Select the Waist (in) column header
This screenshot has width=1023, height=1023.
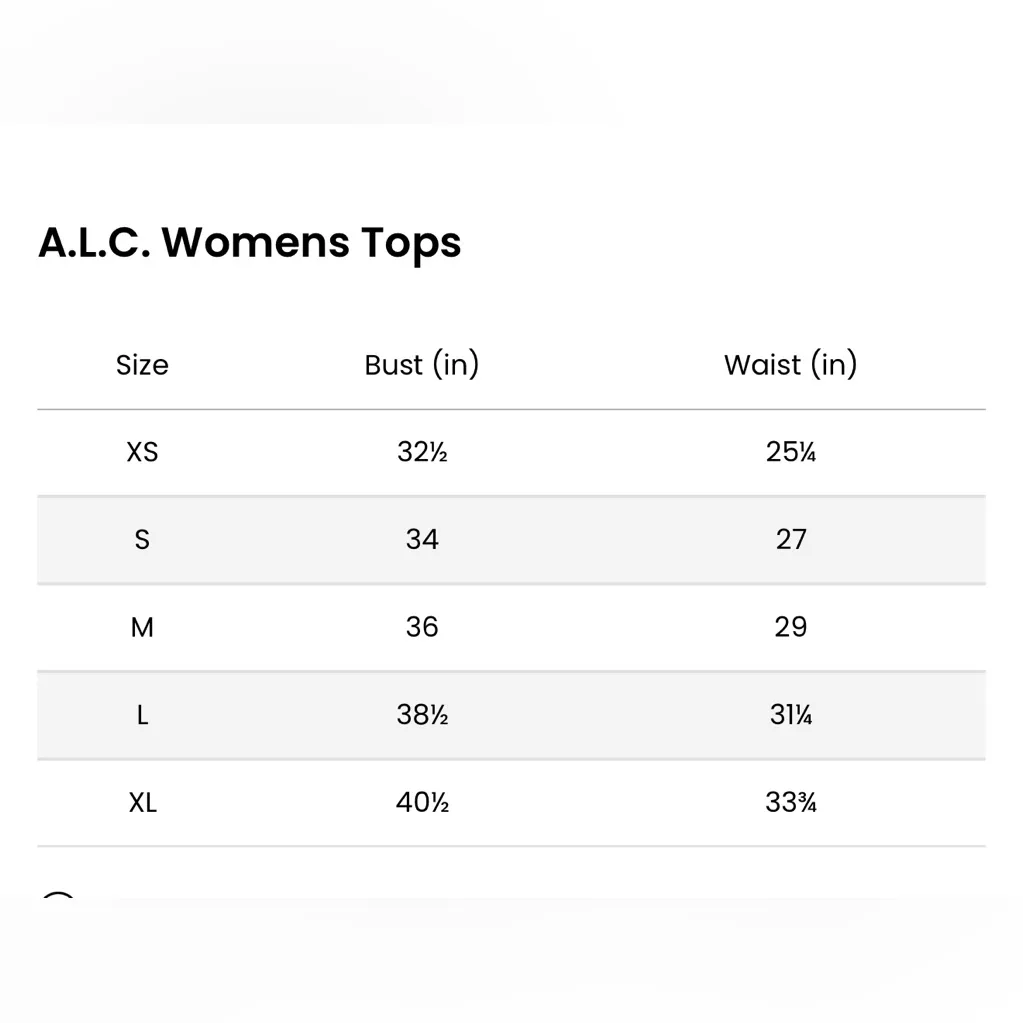(790, 365)
